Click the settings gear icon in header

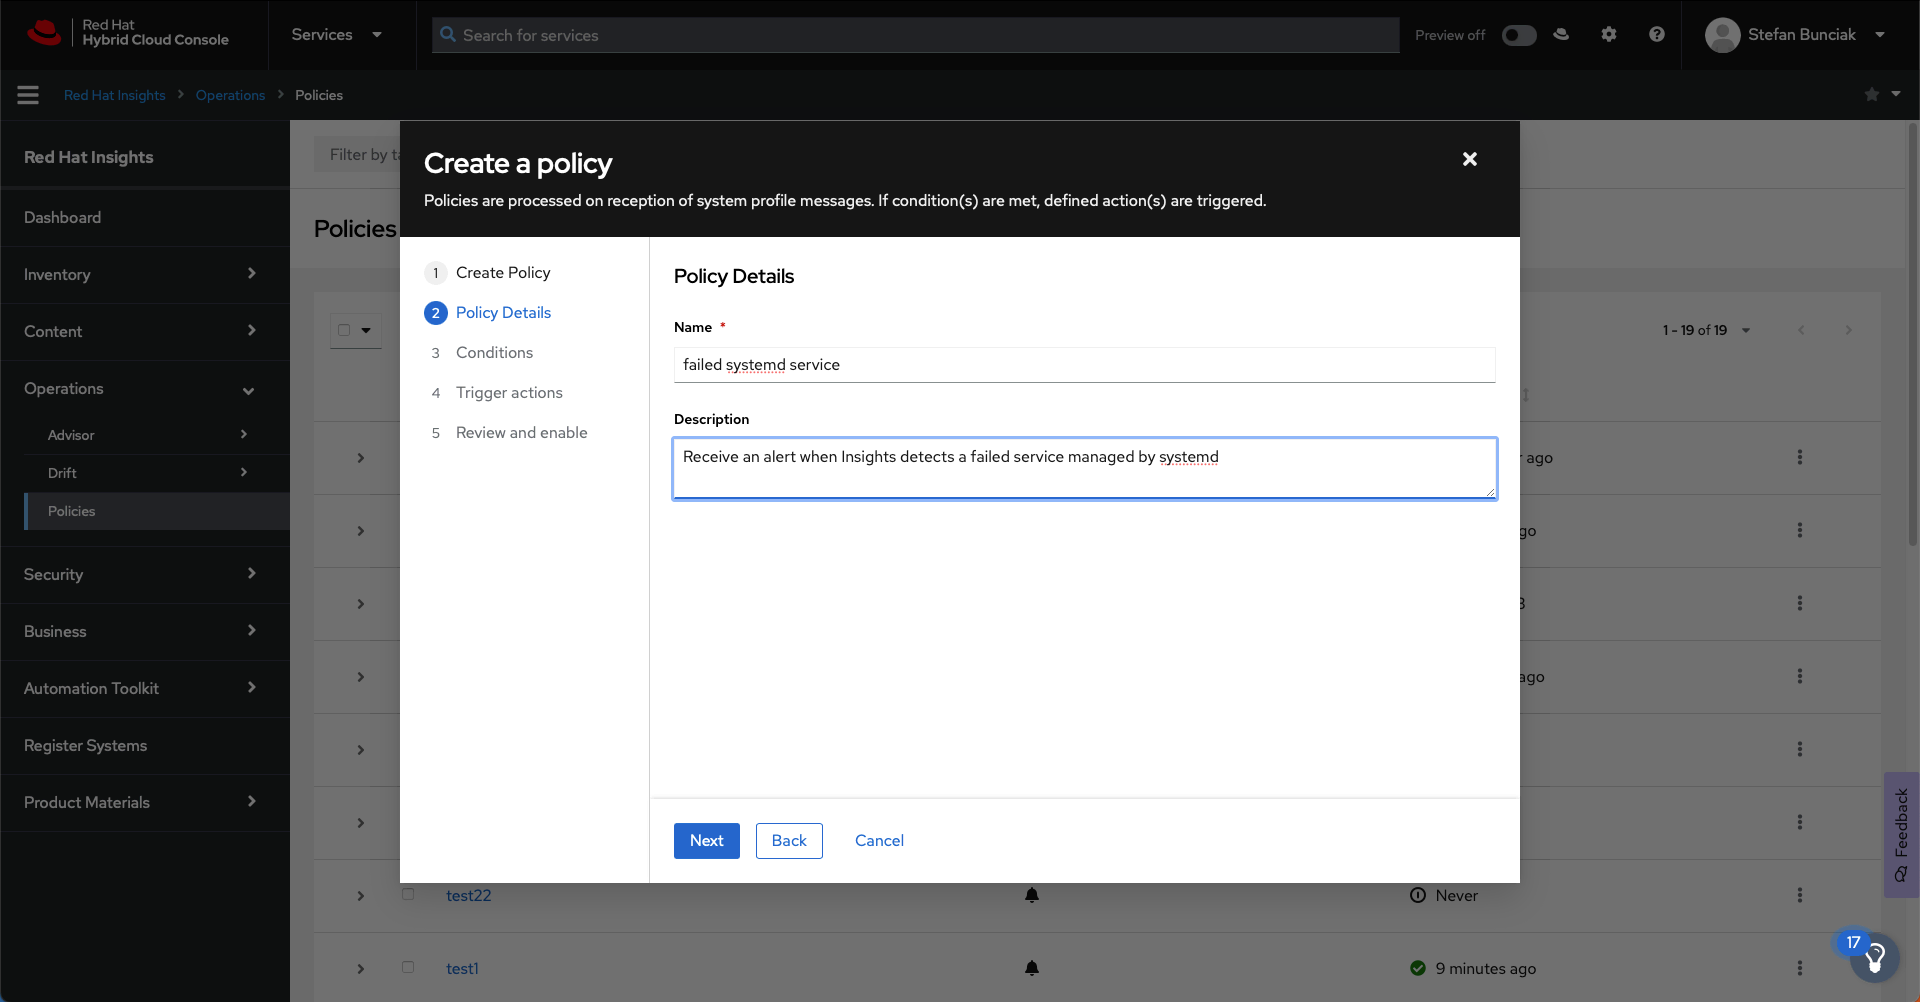(1608, 35)
